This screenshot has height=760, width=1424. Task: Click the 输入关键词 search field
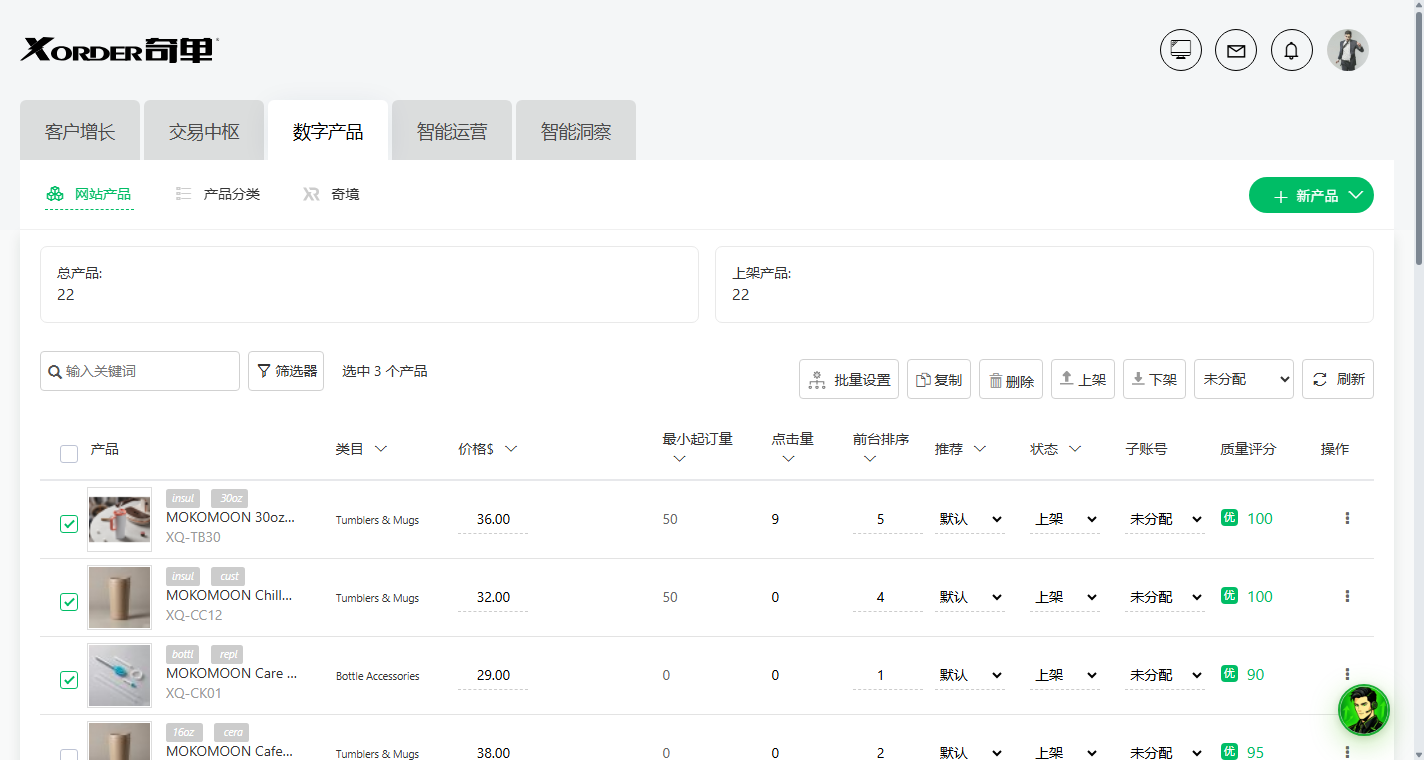140,371
